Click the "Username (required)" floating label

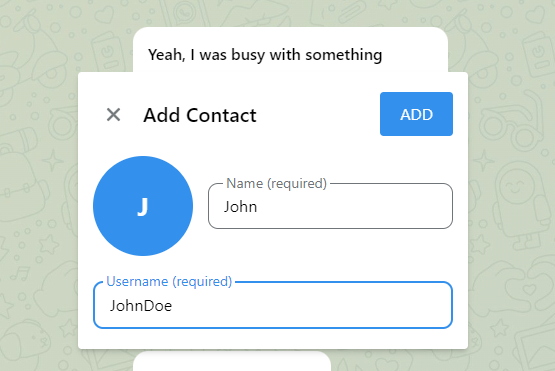pos(169,281)
